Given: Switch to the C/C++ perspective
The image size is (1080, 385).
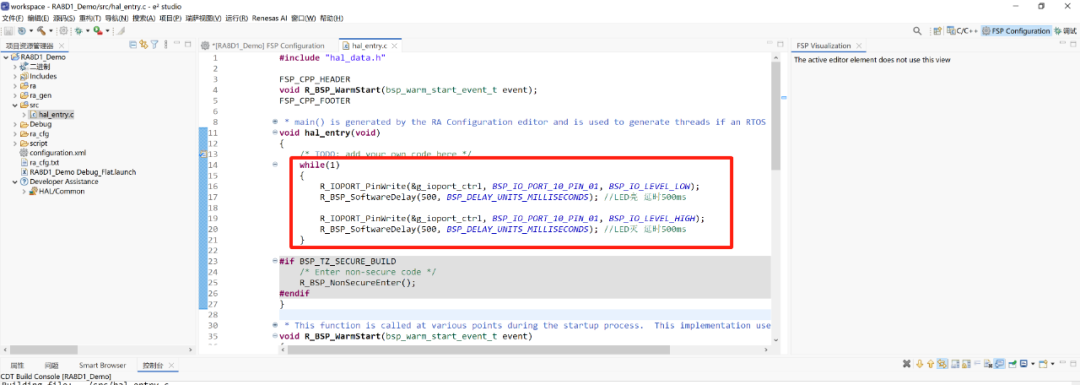Looking at the screenshot, I should [x=962, y=31].
